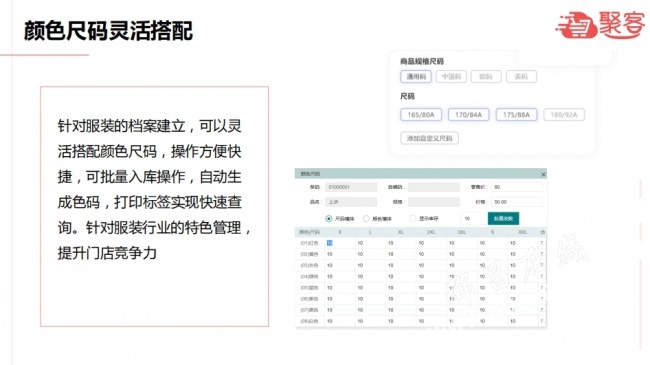Click the 零售价 field showing 80

517,187
